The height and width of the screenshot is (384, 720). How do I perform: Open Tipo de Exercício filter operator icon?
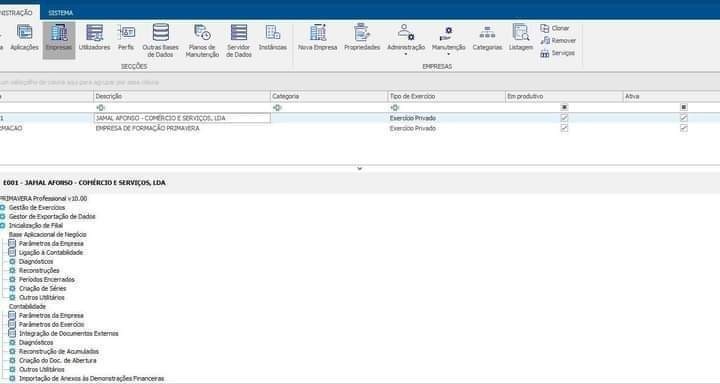click(x=394, y=107)
